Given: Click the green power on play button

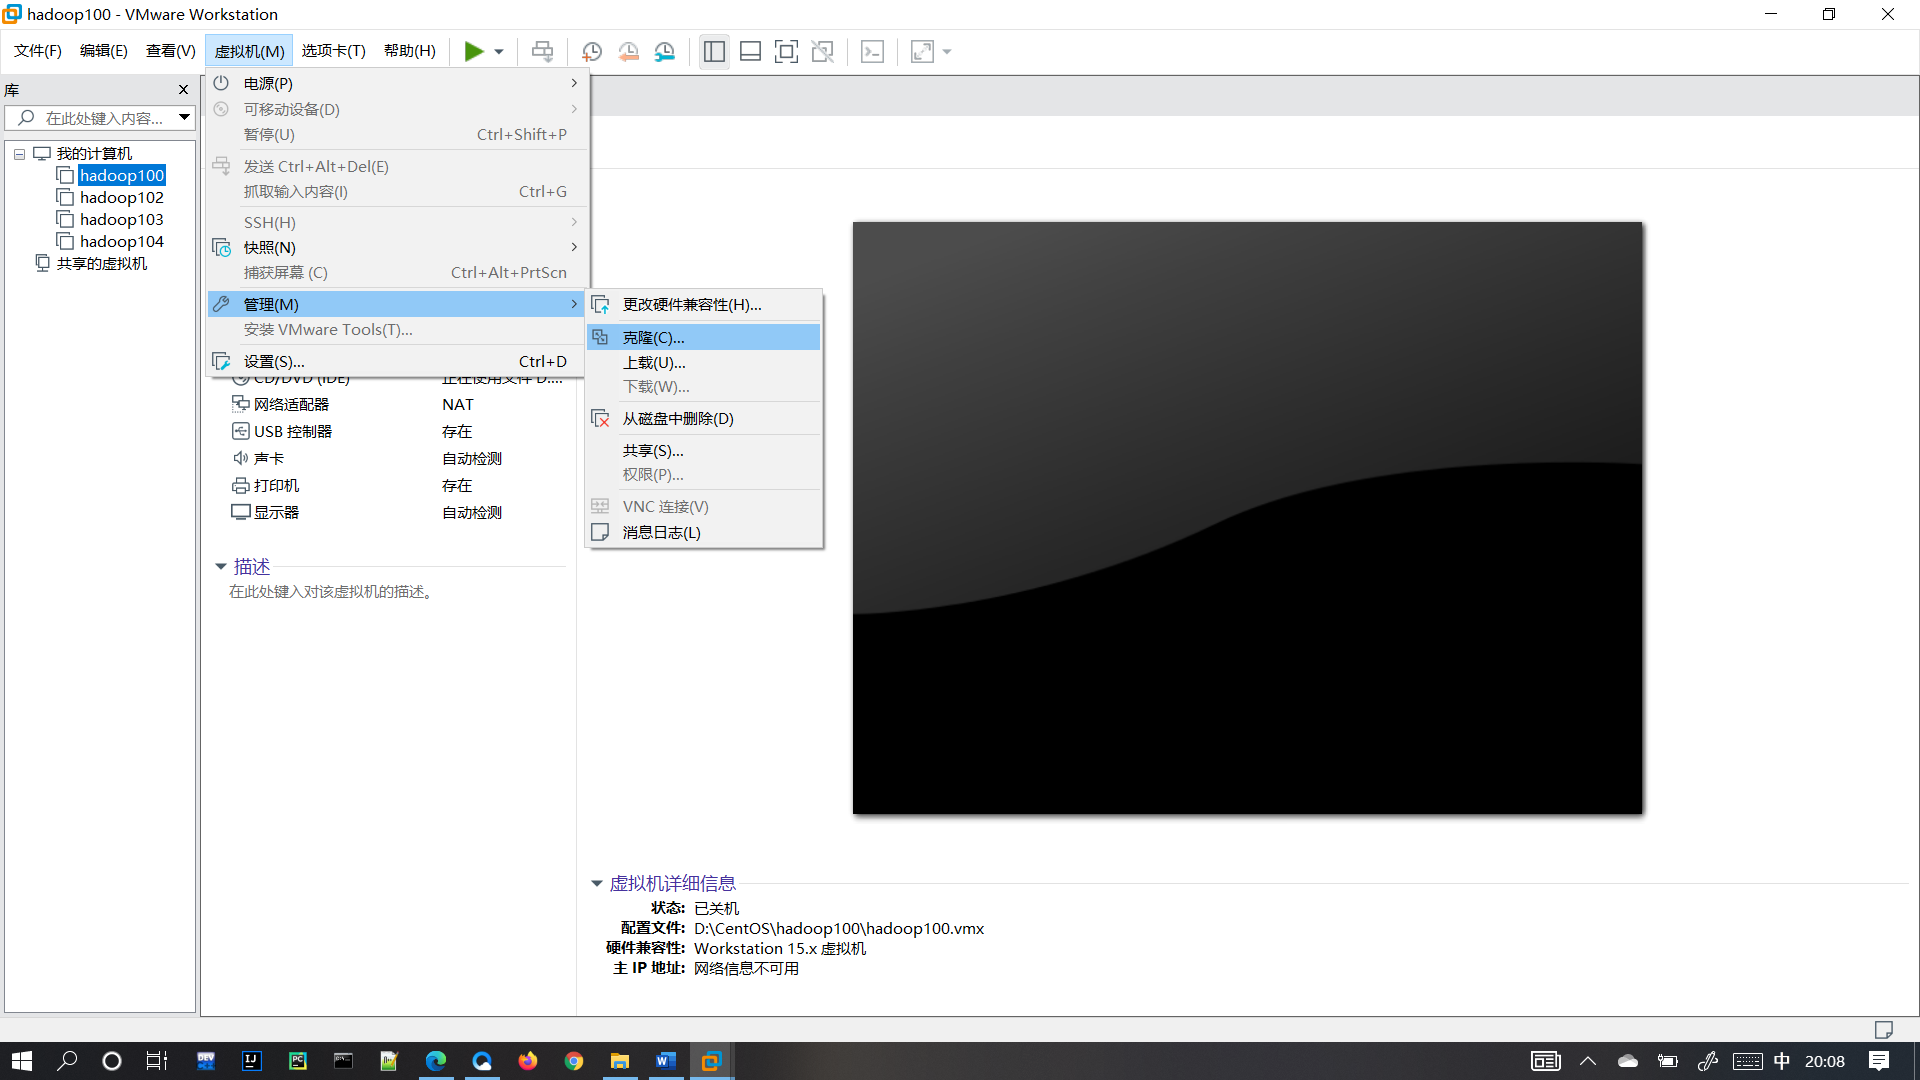Looking at the screenshot, I should (x=473, y=52).
